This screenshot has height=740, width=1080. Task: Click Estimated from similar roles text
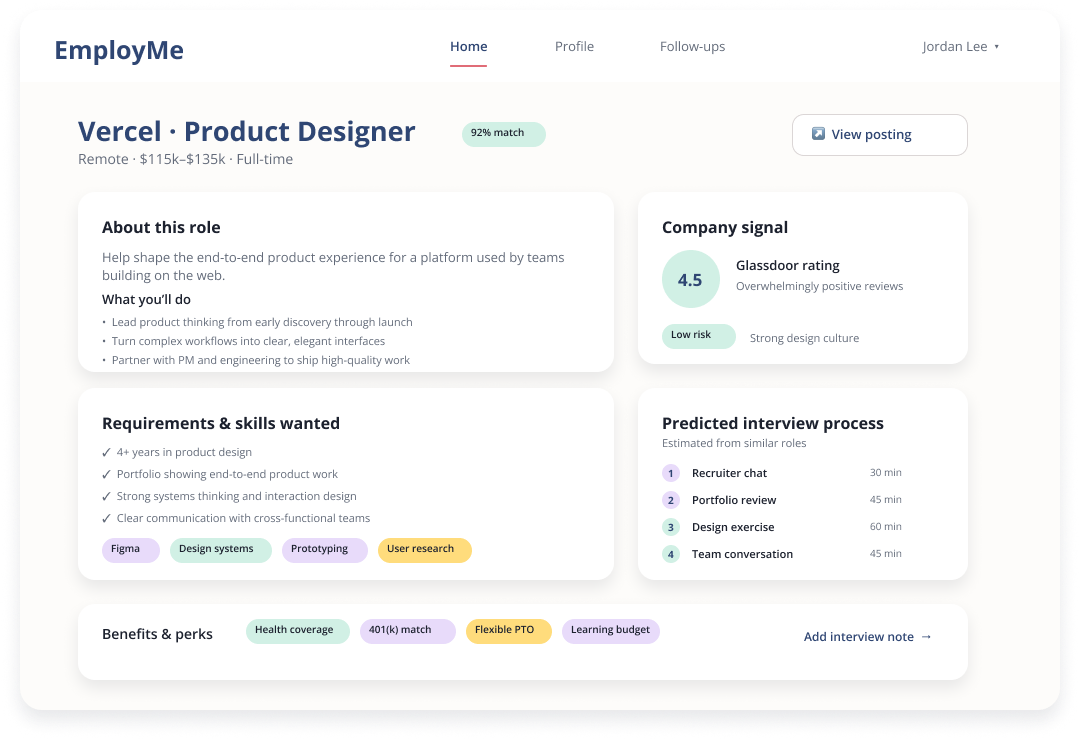click(734, 443)
